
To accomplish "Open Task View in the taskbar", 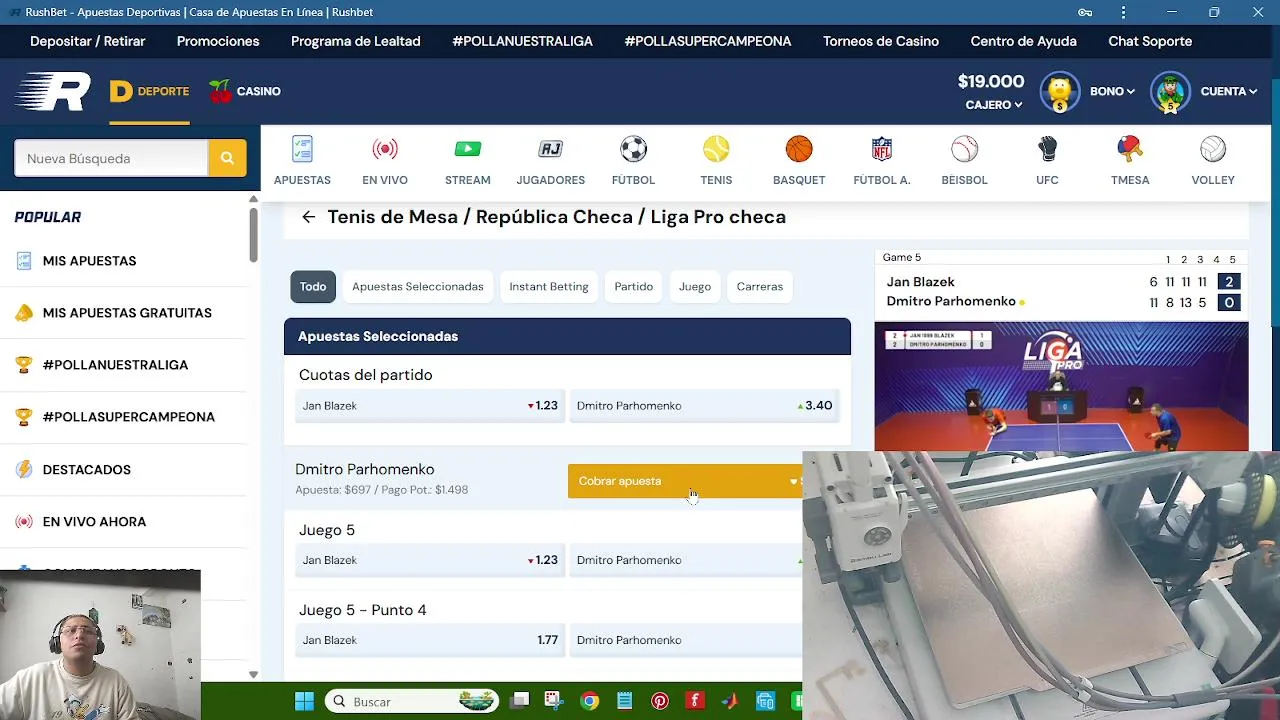I will pos(519,701).
